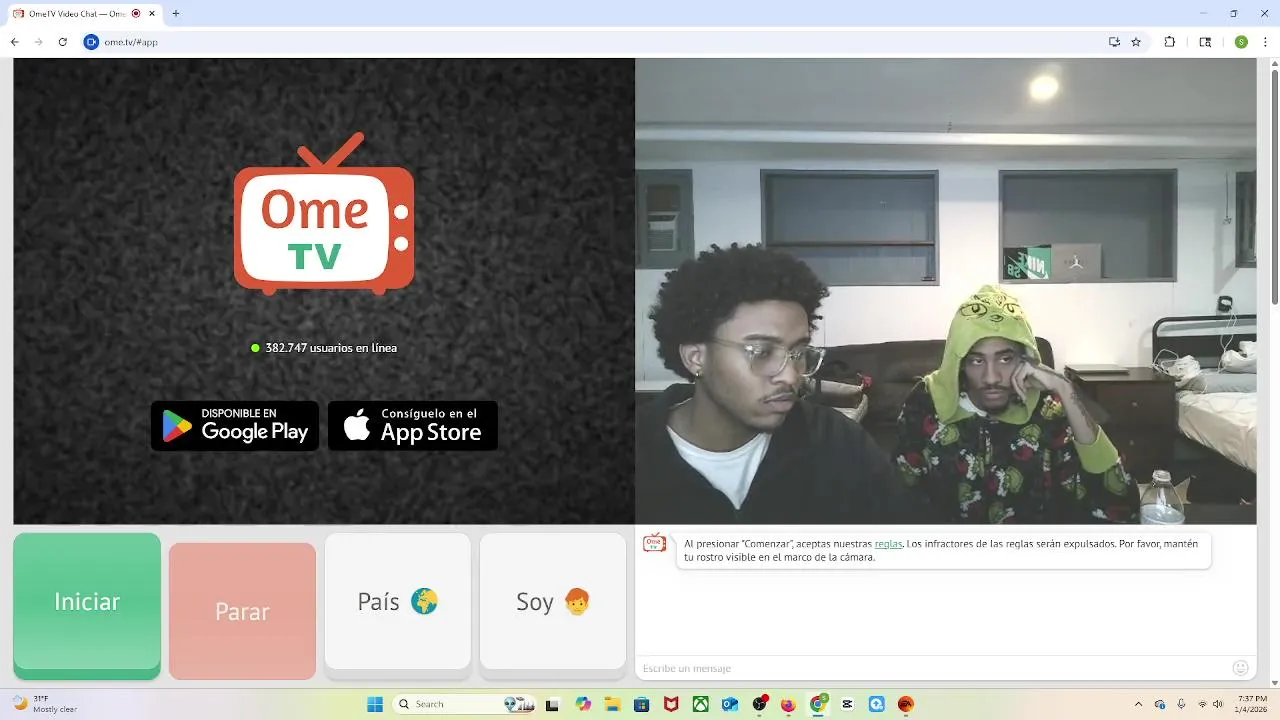Viewport: 1280px width, 720px height.
Task: Close the OmeTV Video Chat tab
Action: [152, 14]
